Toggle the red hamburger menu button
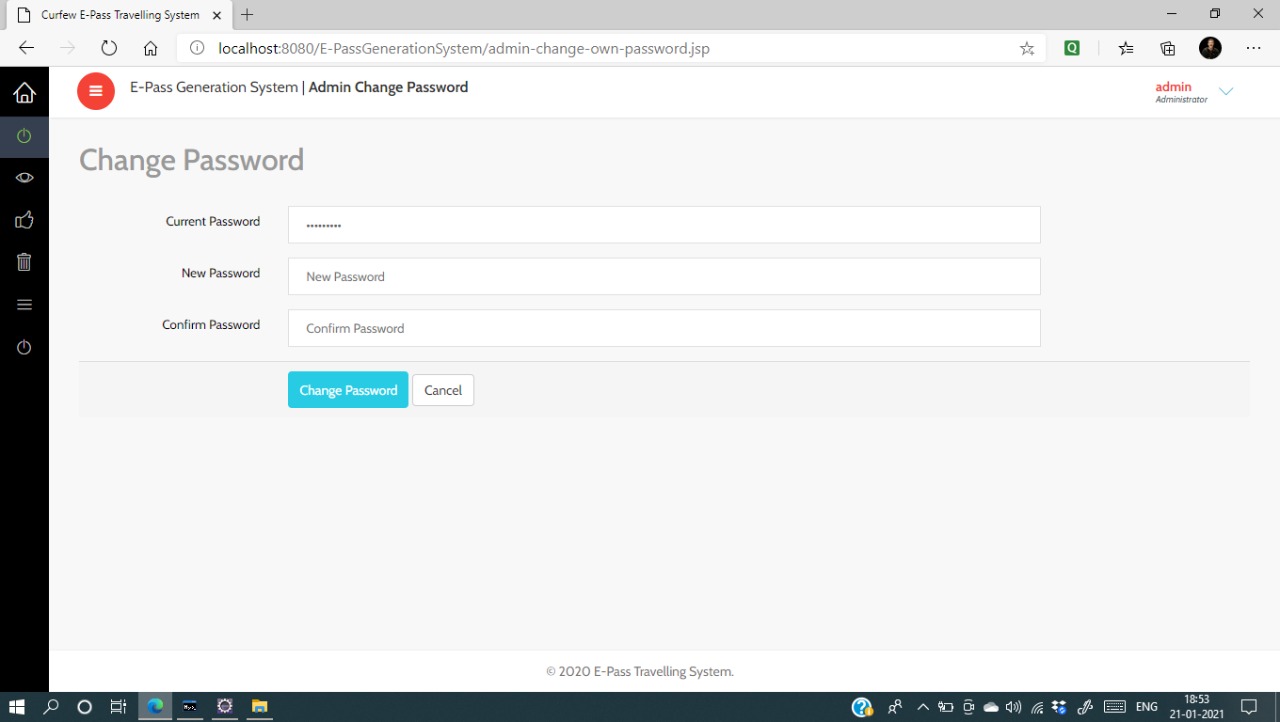This screenshot has width=1280, height=722. (x=96, y=91)
